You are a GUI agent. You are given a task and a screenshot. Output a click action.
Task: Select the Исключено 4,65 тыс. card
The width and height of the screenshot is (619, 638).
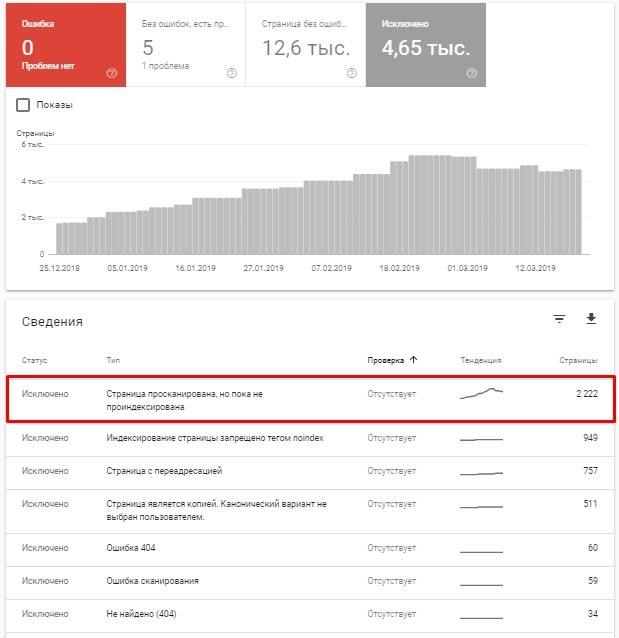pyautogui.click(x=426, y=45)
